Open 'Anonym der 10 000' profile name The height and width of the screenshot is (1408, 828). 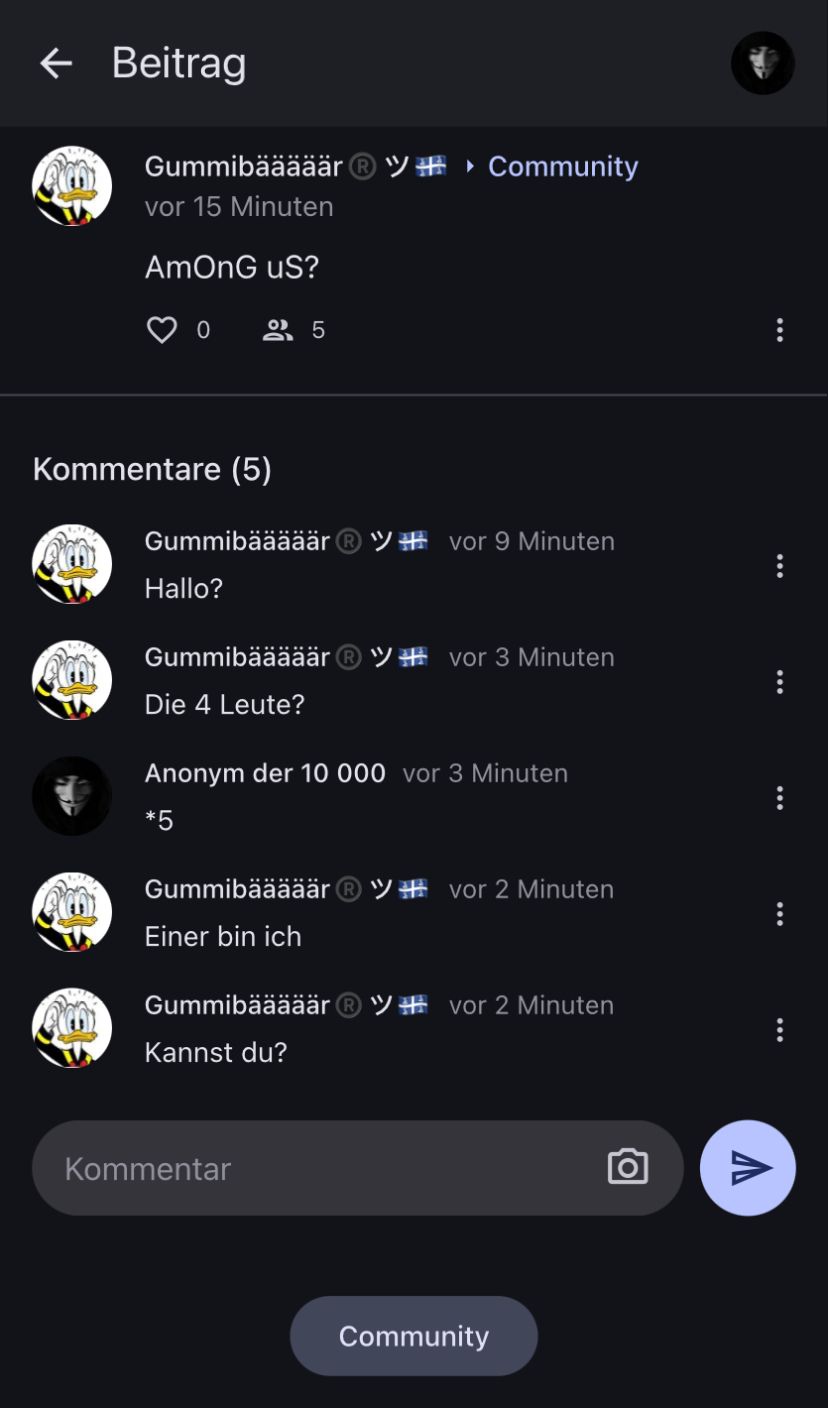[x=265, y=773]
